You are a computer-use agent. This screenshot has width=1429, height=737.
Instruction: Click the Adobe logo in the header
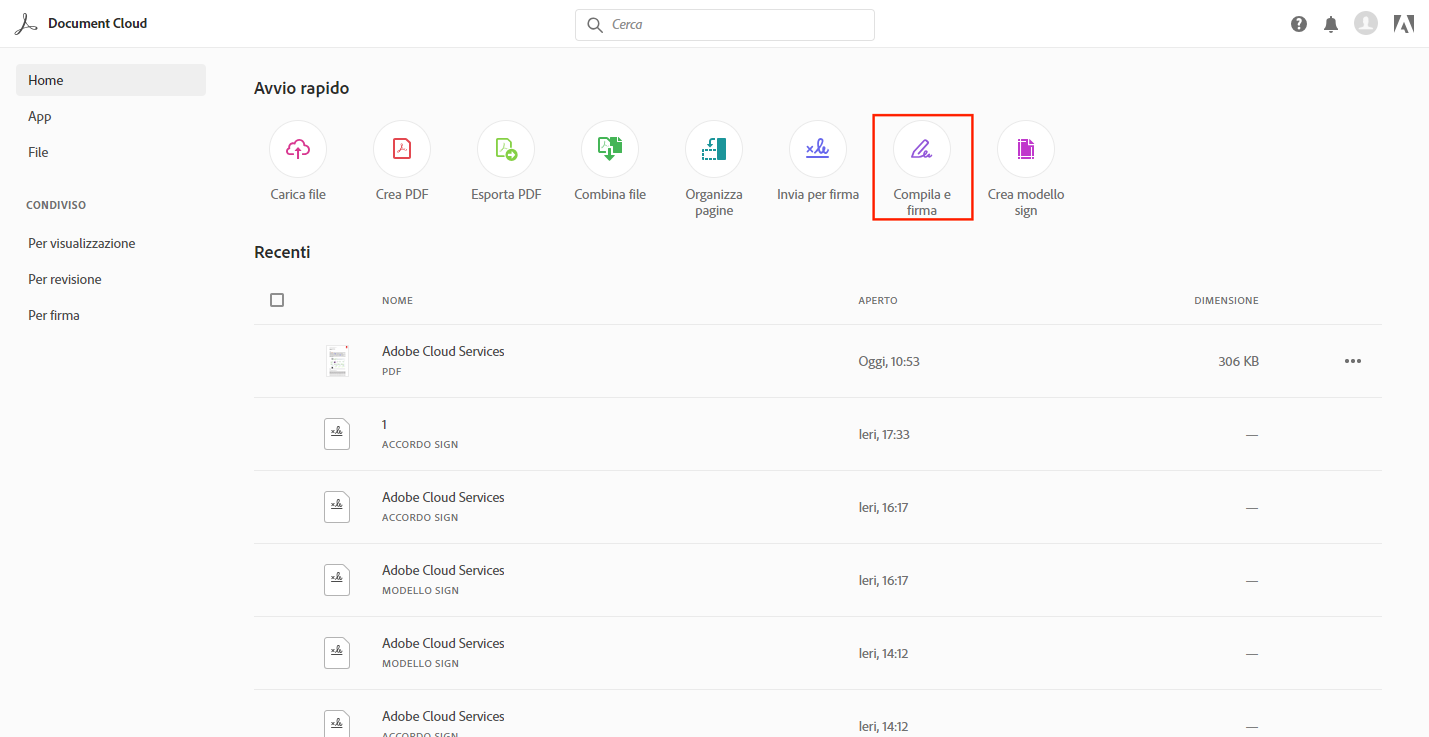click(x=1404, y=24)
